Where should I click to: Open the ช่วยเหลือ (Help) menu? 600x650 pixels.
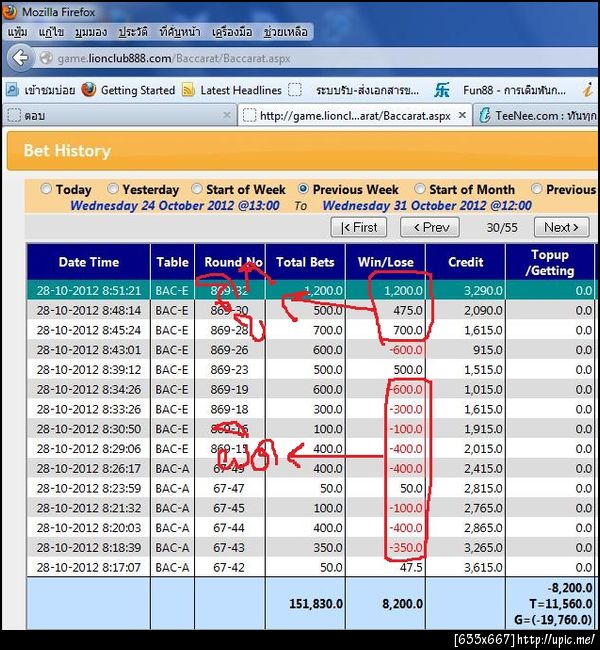coord(286,32)
